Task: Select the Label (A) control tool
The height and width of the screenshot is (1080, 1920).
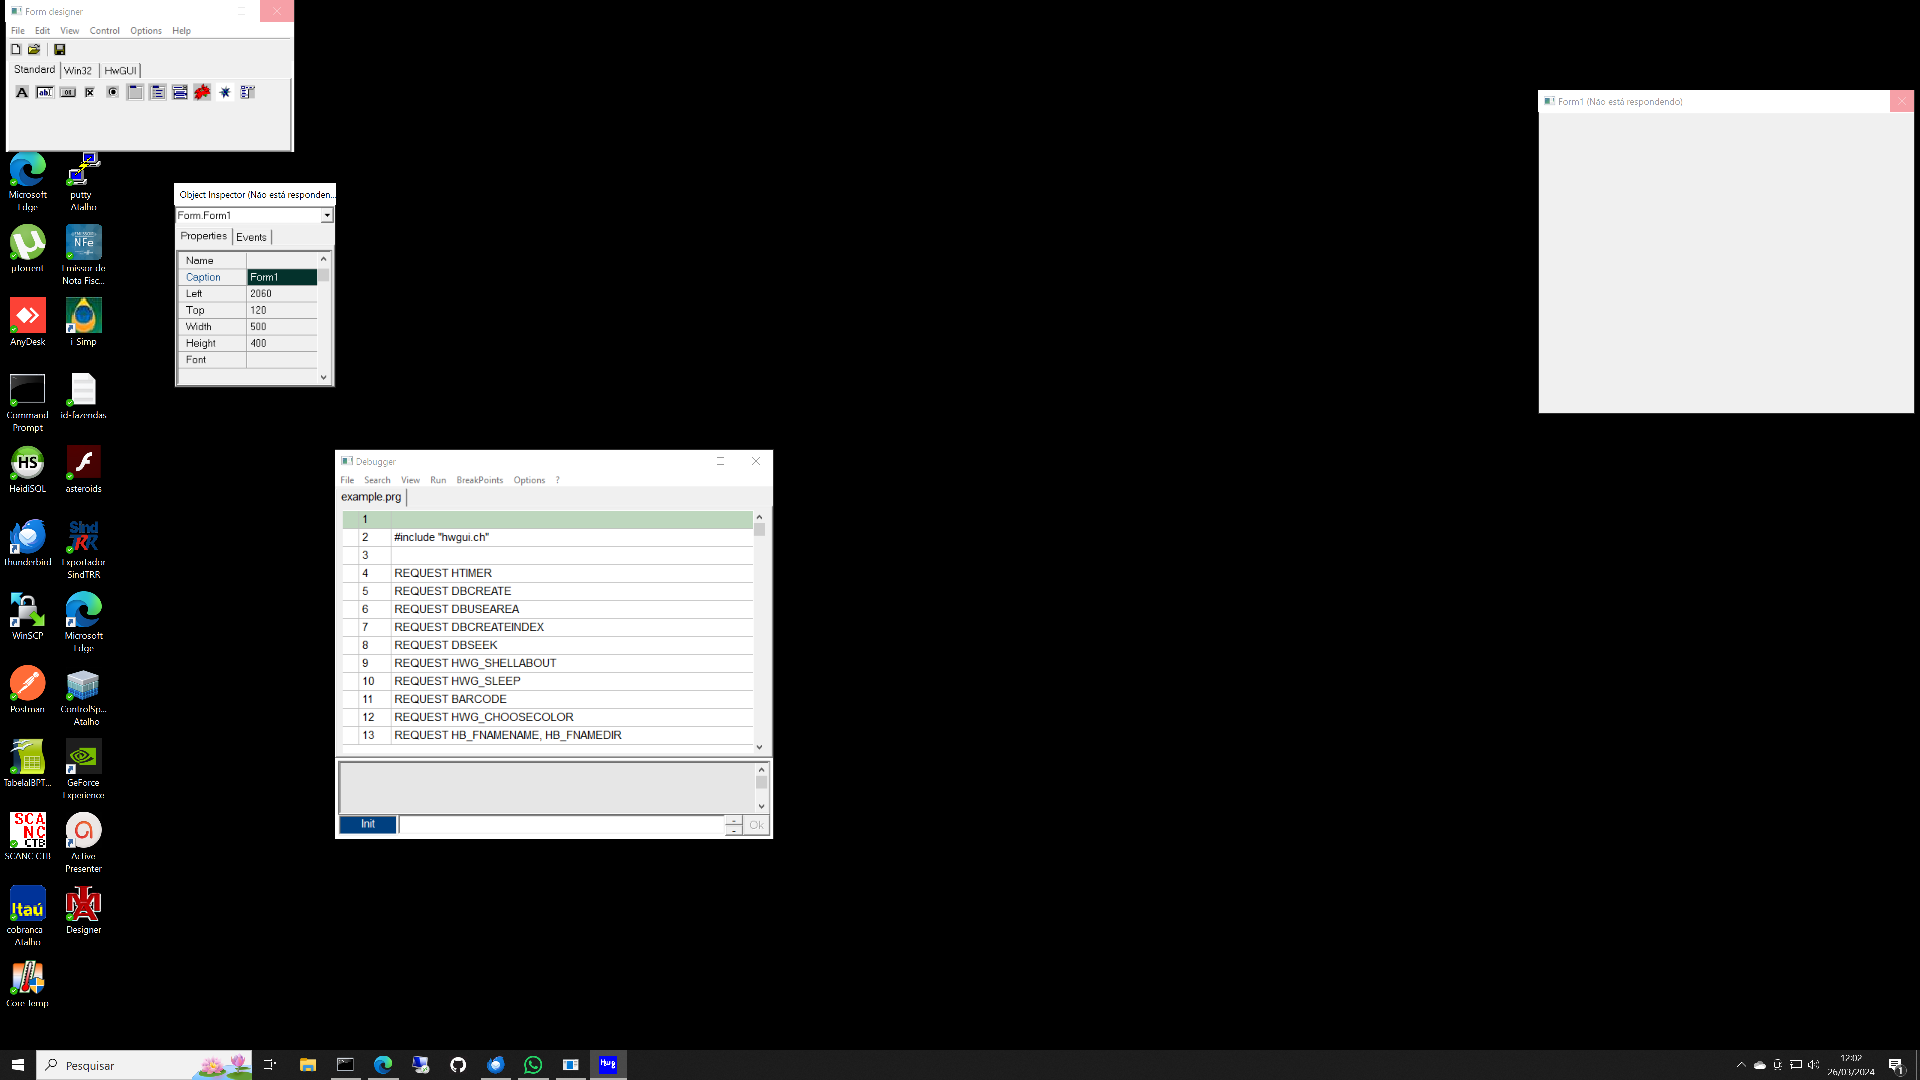Action: coord(22,92)
